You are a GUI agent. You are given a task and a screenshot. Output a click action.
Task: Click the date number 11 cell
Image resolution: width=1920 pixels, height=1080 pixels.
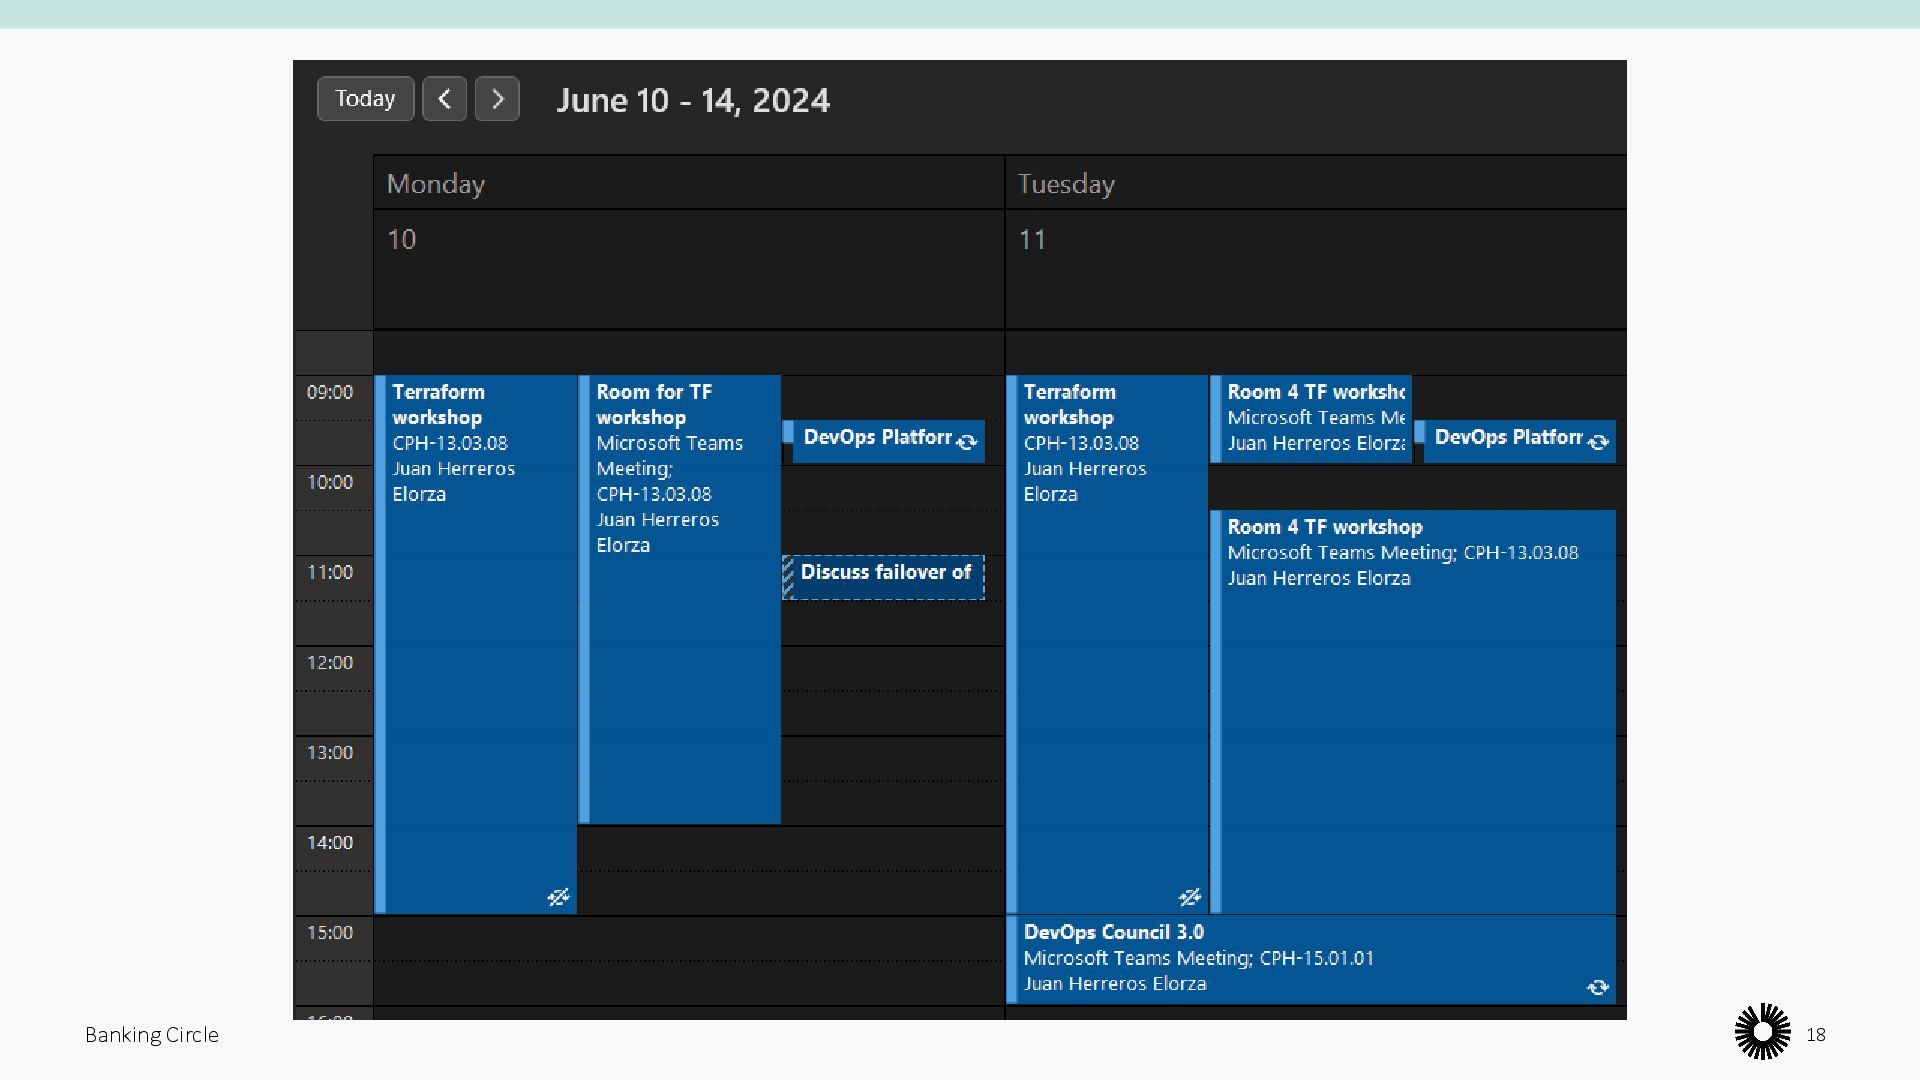pos(1032,240)
